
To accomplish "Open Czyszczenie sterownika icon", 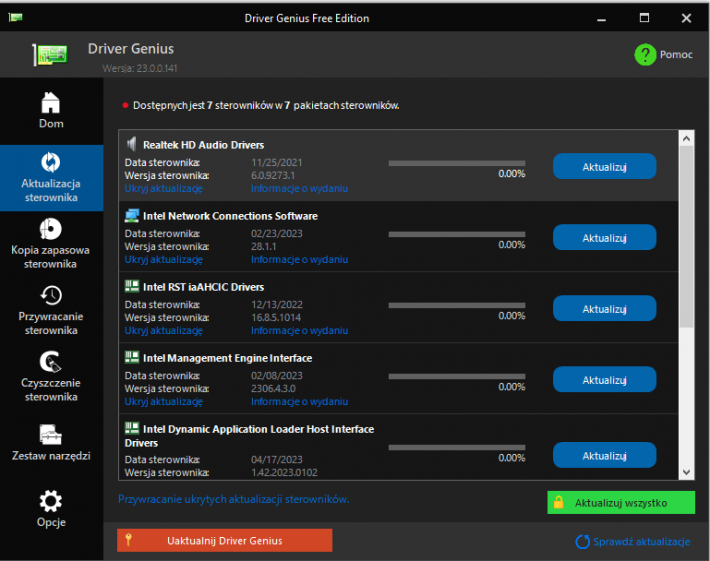I will click(x=51, y=361).
